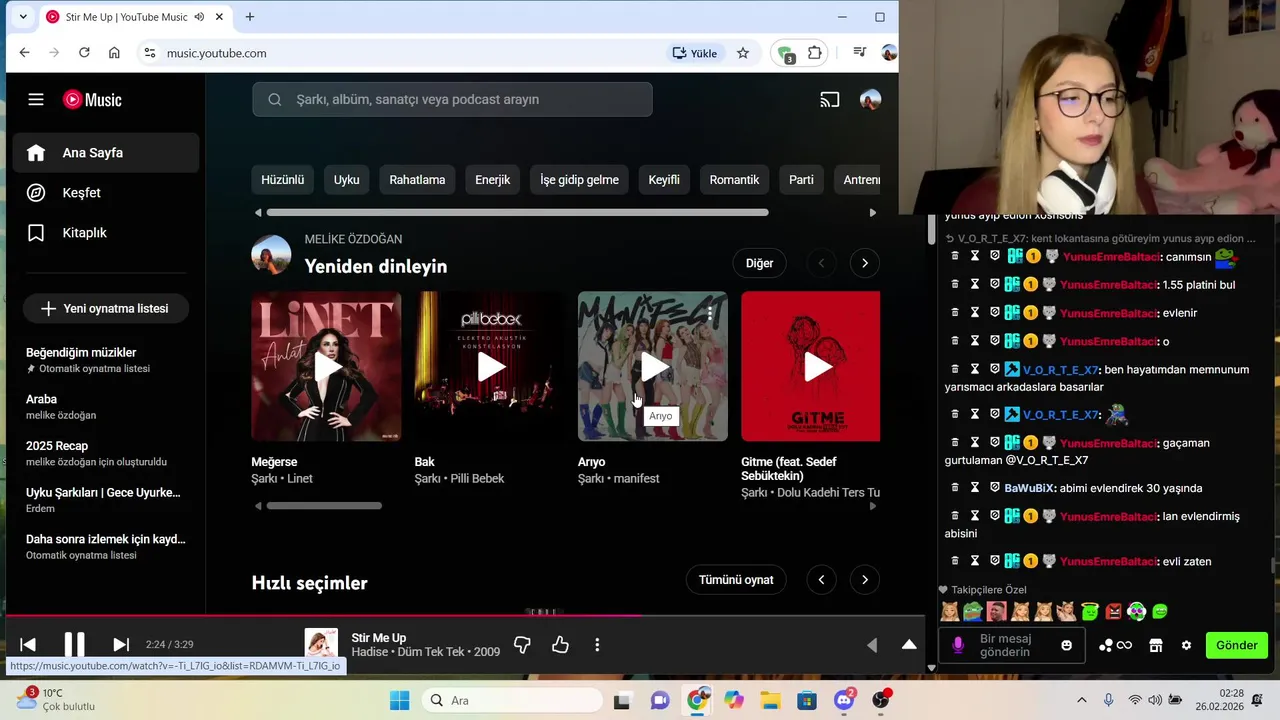The height and width of the screenshot is (720, 1280).
Task: Open the Cast to device icon
Action: (x=830, y=99)
